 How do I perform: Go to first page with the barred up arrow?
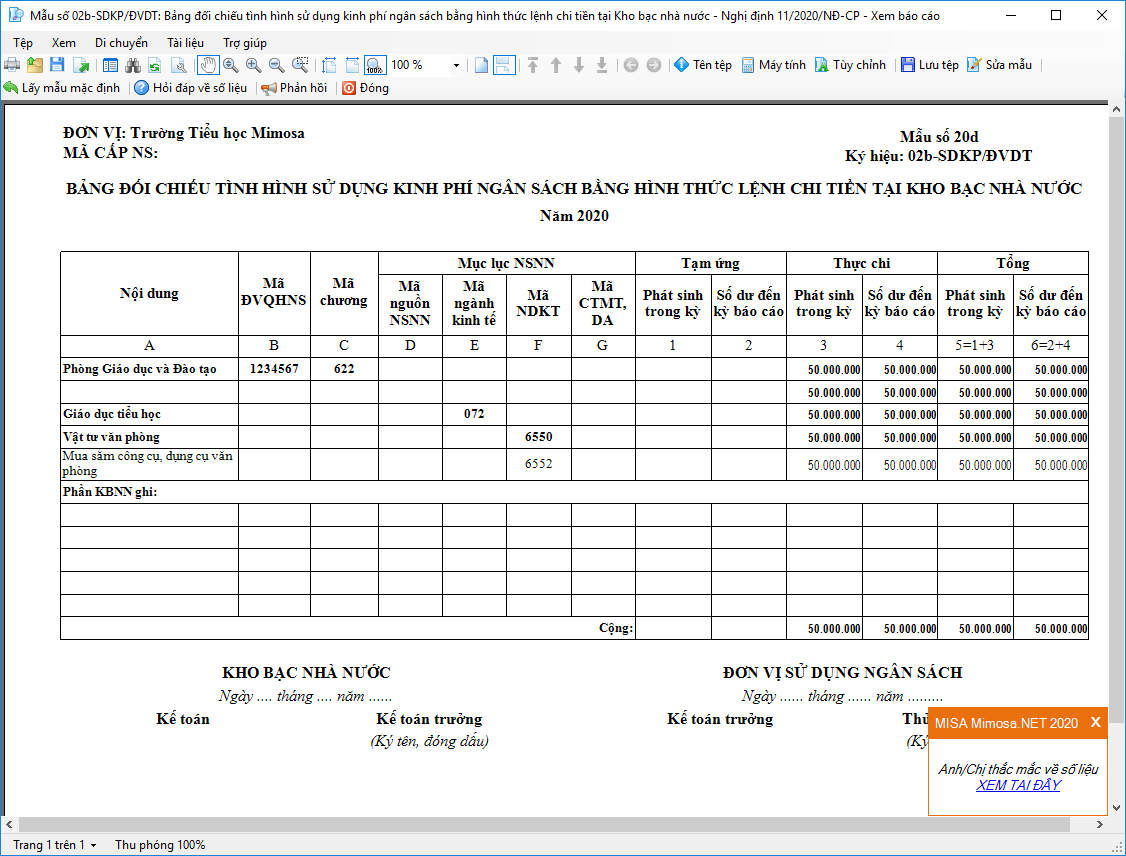(x=533, y=65)
